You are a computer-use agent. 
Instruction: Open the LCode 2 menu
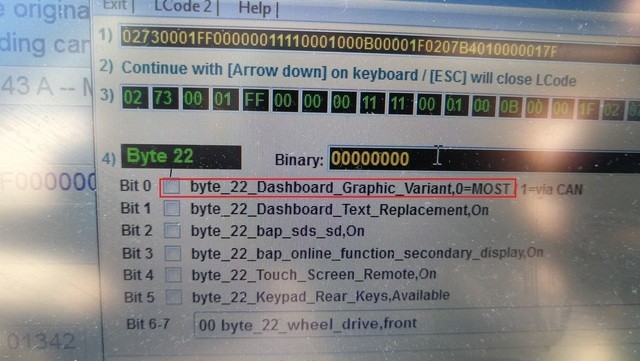coord(183,6)
